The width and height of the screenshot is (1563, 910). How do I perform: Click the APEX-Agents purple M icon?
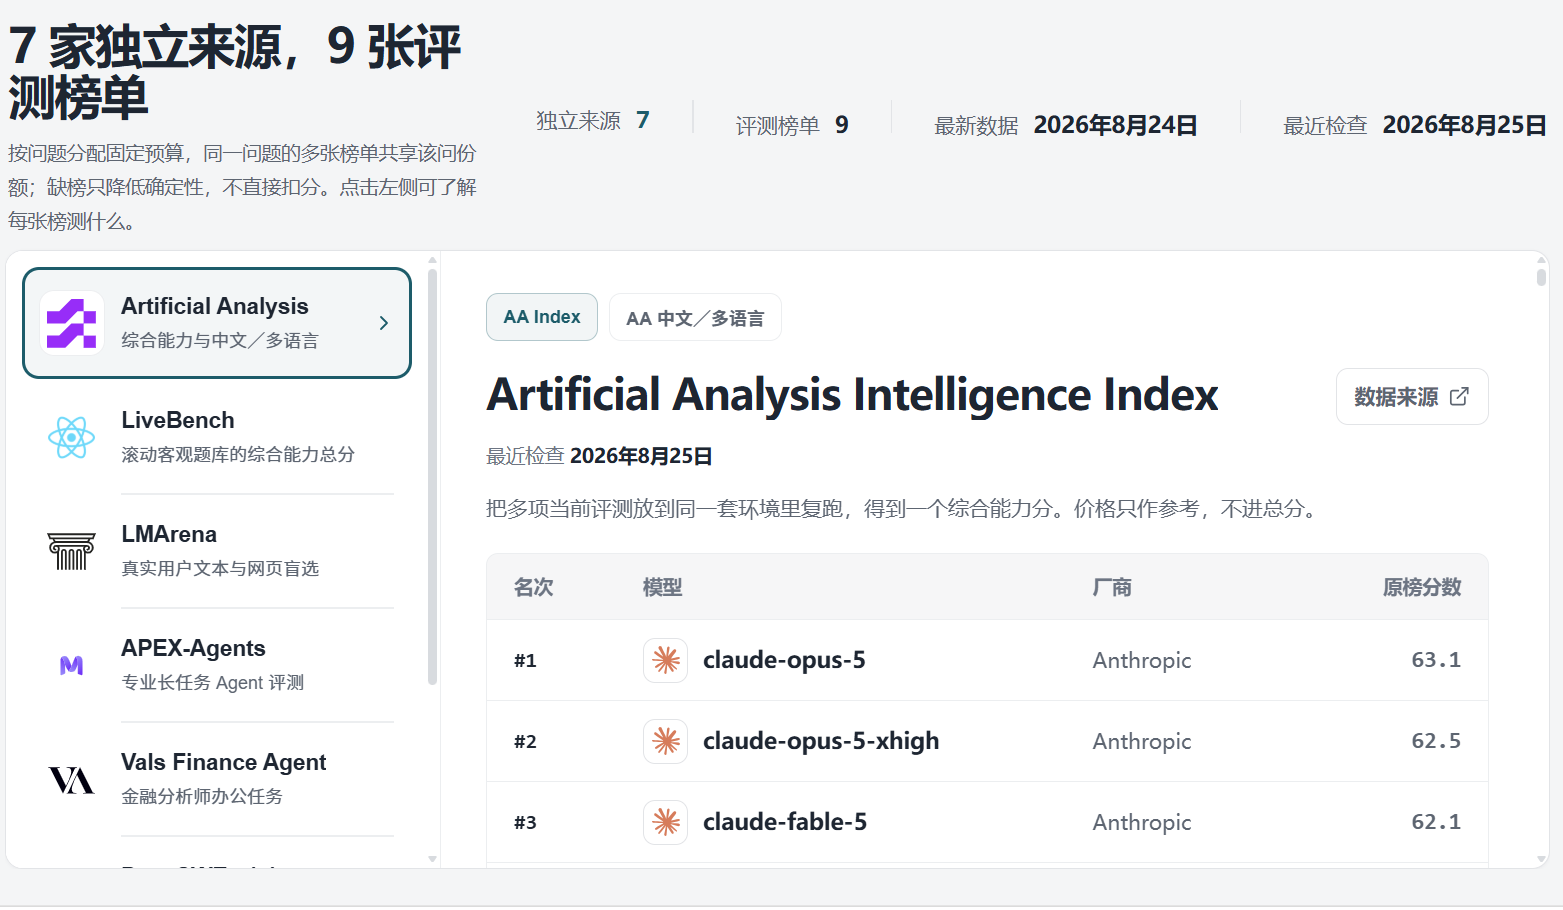(x=72, y=665)
